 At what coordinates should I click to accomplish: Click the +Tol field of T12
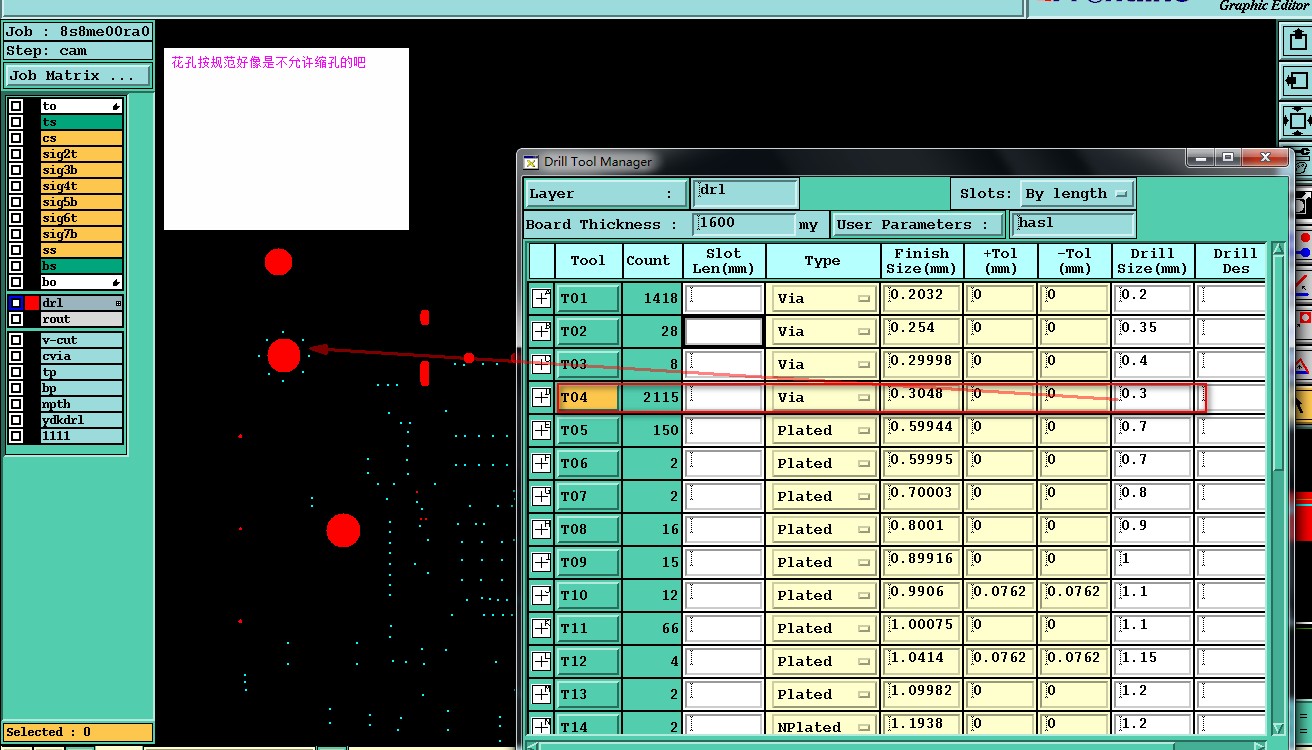1000,661
